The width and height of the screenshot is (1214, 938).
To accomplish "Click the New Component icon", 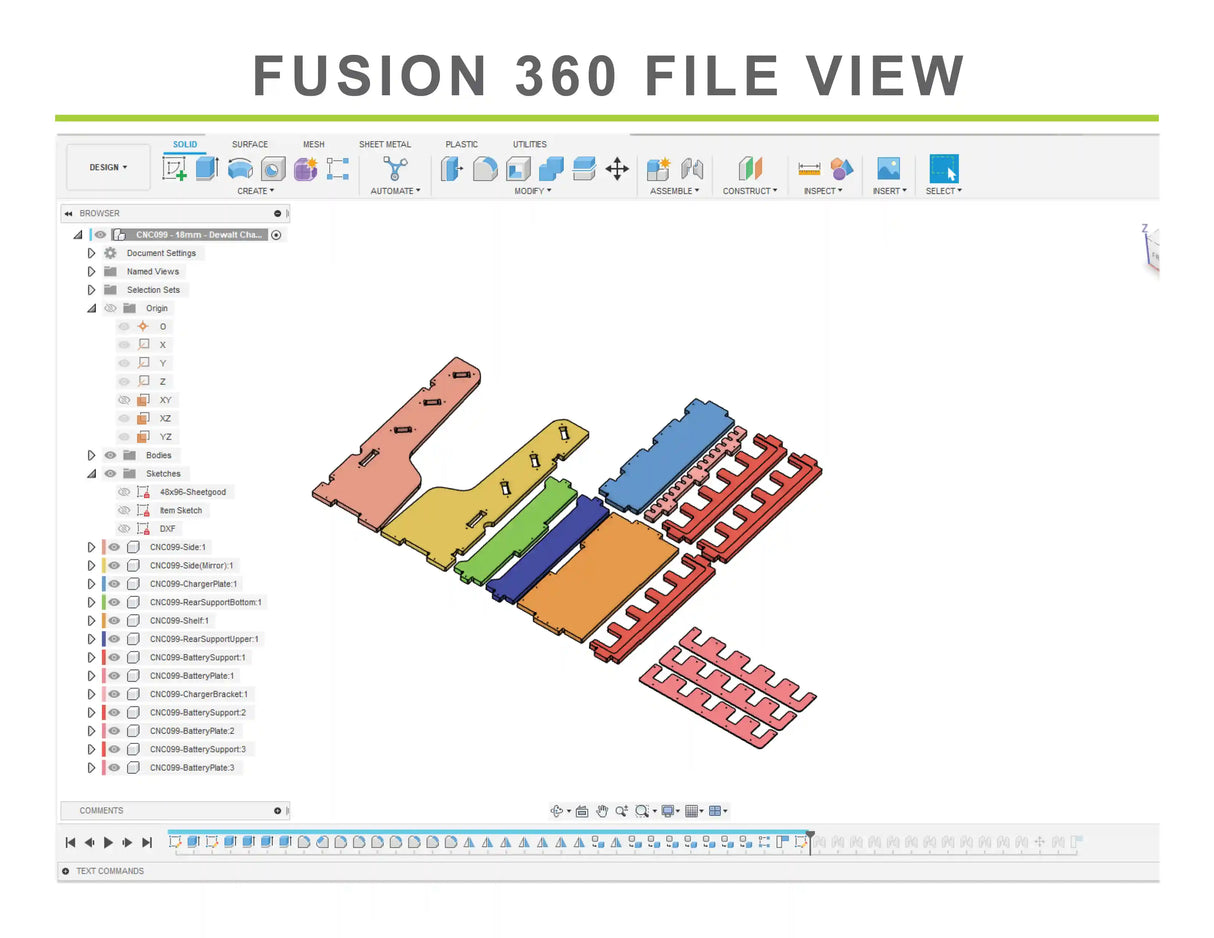I will [x=658, y=168].
